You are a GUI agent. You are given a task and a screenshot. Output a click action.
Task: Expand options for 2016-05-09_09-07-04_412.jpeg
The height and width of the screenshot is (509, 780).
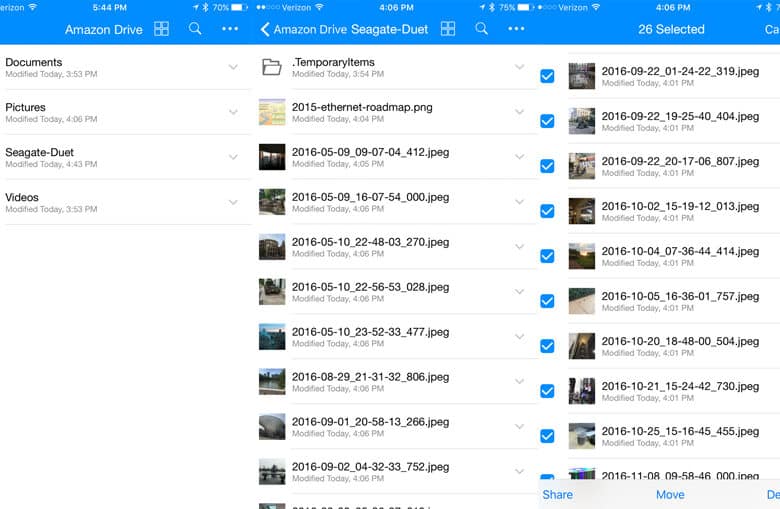(519, 157)
